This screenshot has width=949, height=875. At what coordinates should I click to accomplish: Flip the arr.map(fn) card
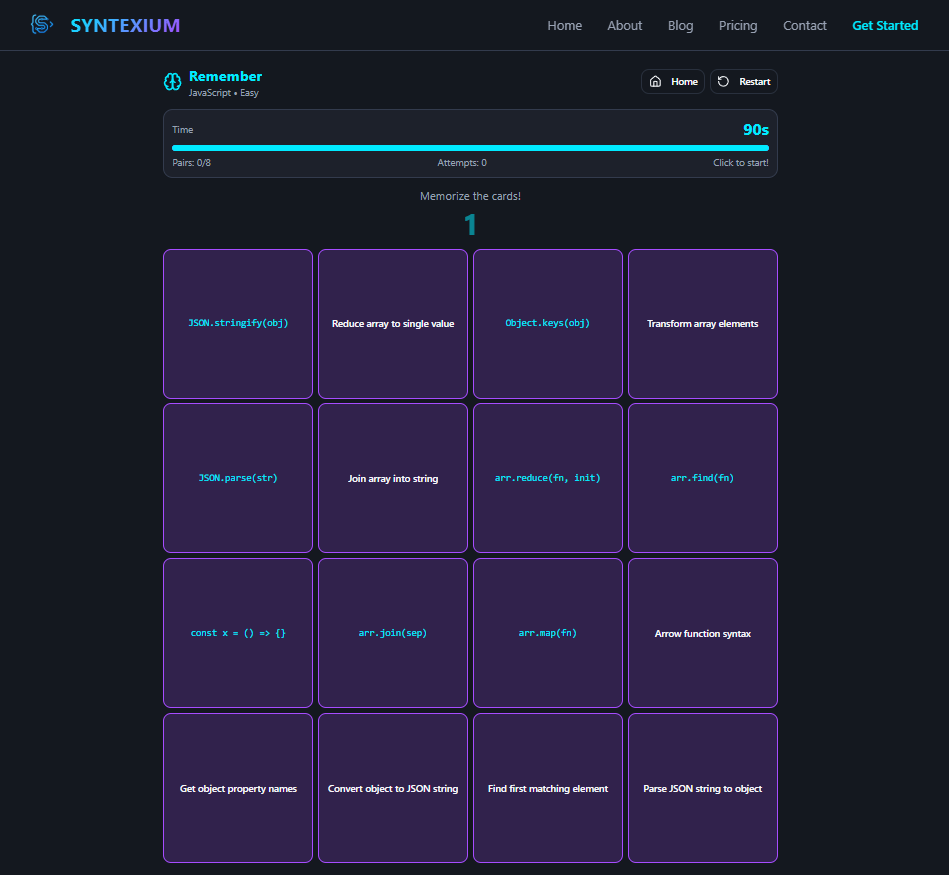click(x=548, y=633)
